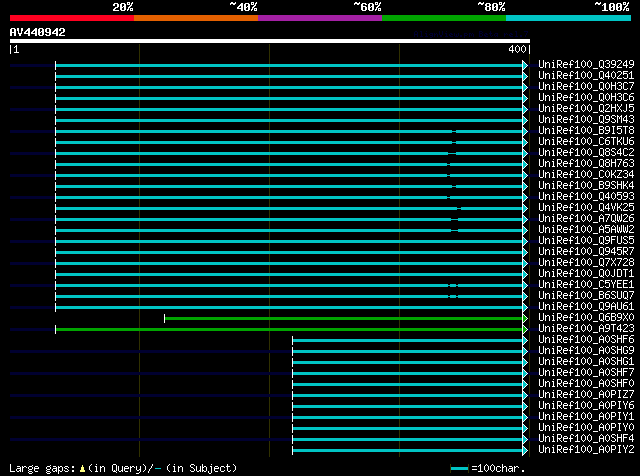Select the UniRef100_Q9FUS5 label
The height and width of the screenshot is (476, 640).
(x=586, y=240)
